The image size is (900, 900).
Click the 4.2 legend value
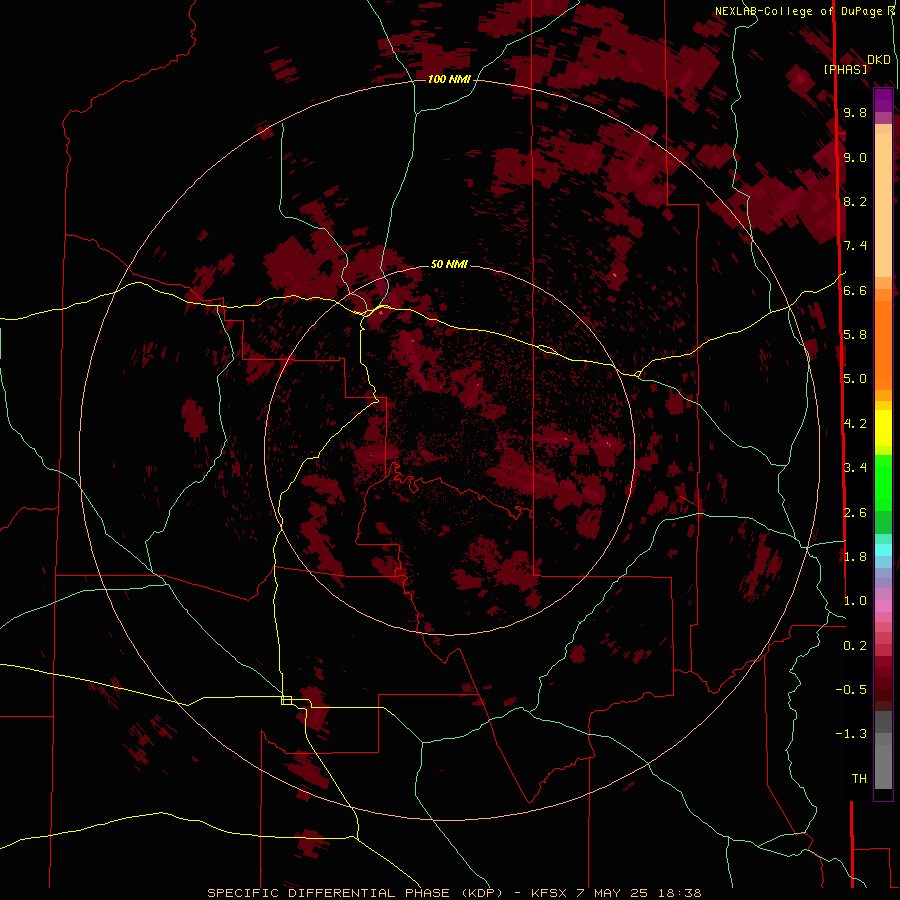tap(855, 424)
